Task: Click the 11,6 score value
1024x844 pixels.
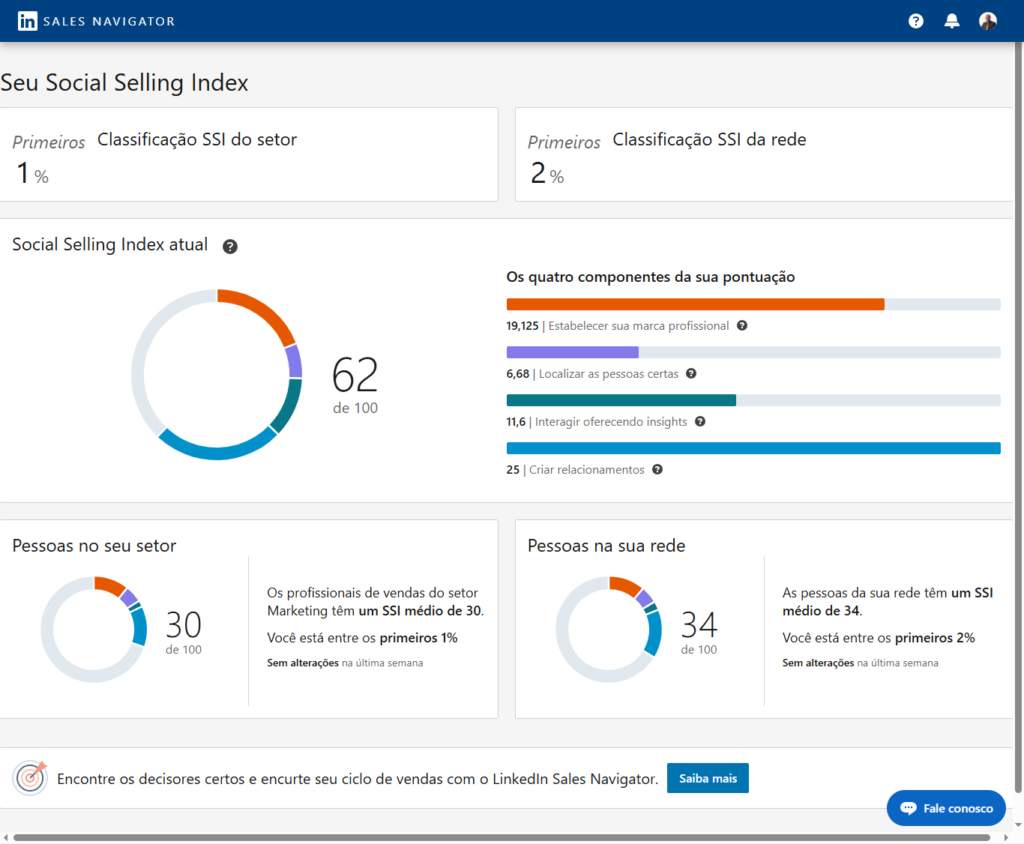Action: coord(516,421)
